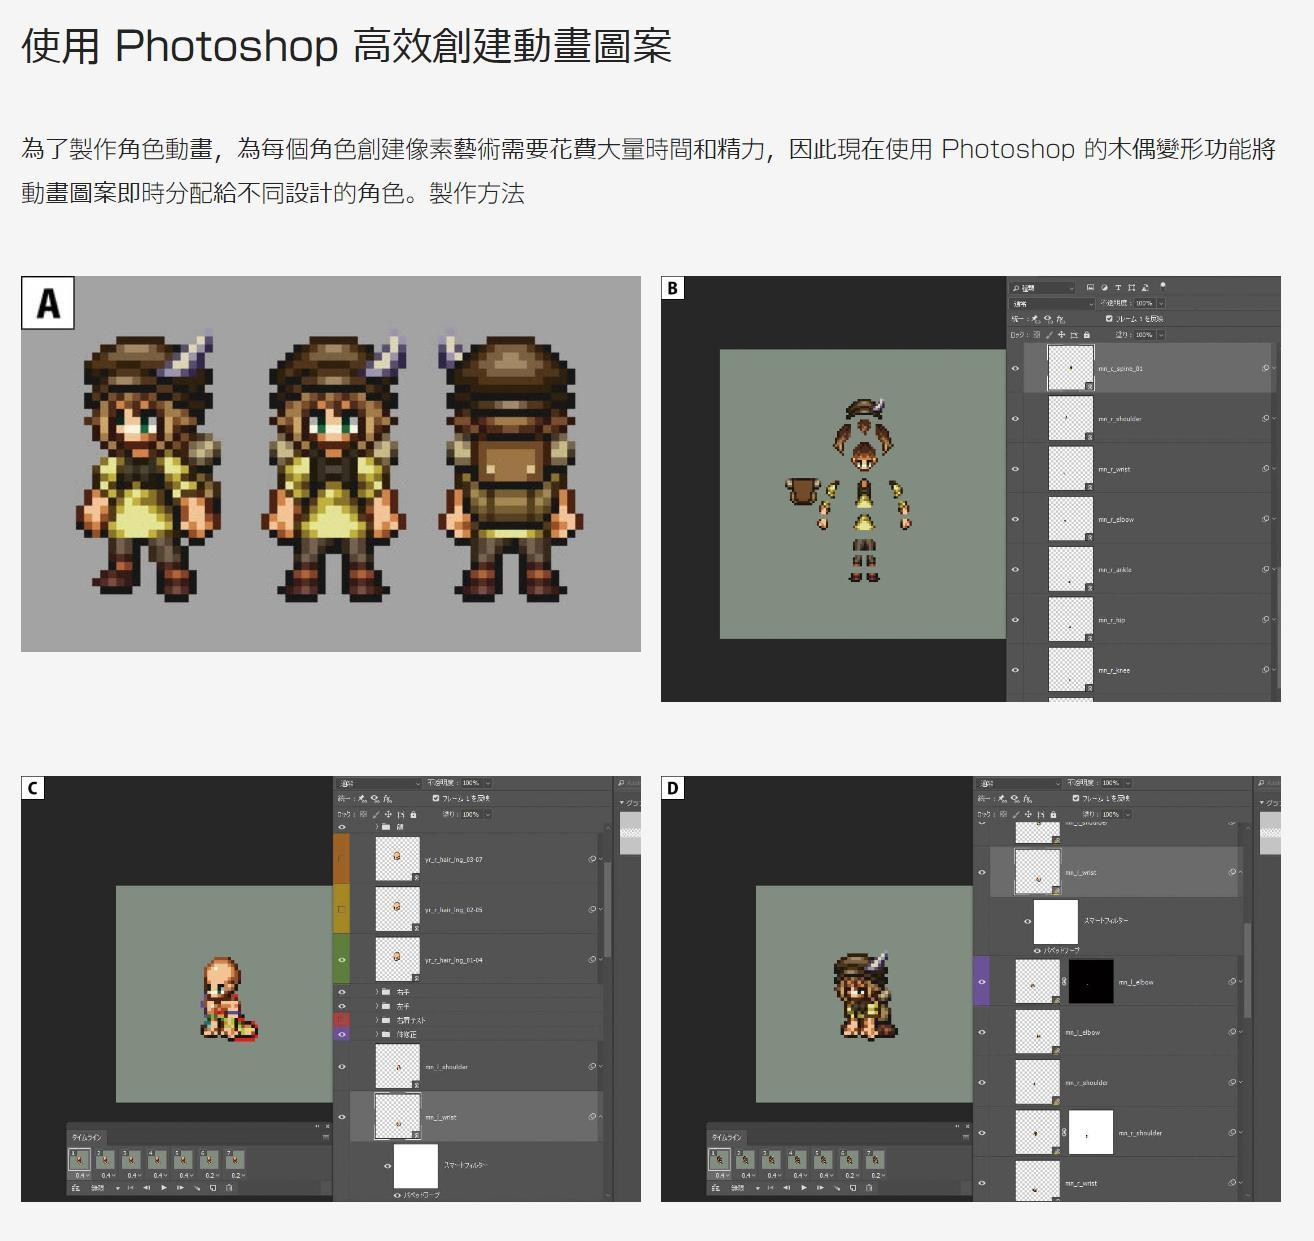This screenshot has height=1241, width=1314.
Task: Click lock position move icon in figure B
Action: (x=1061, y=335)
